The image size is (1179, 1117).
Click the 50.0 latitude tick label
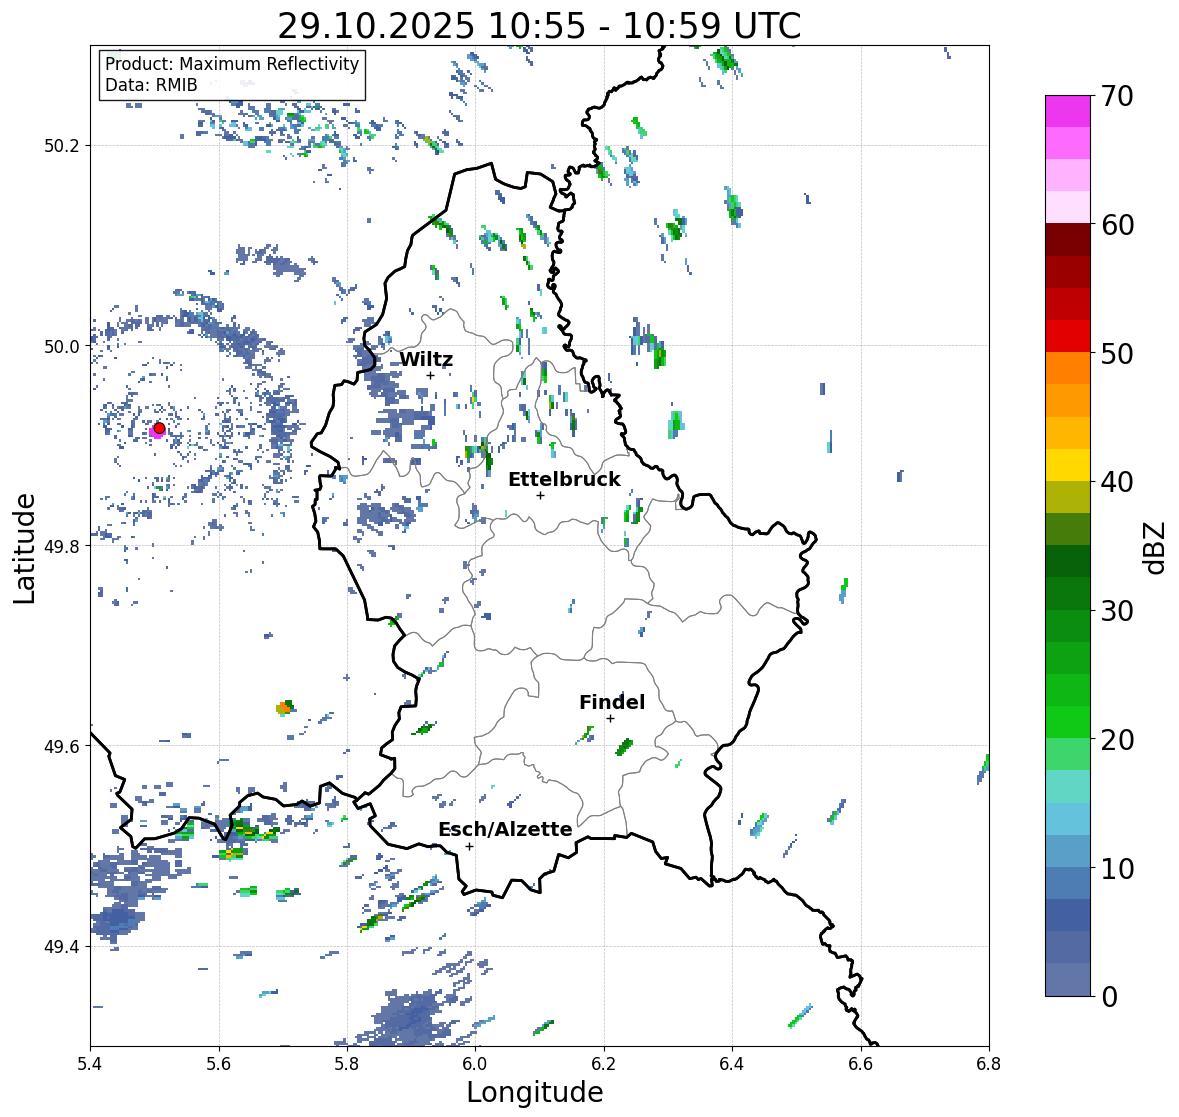click(x=61, y=347)
